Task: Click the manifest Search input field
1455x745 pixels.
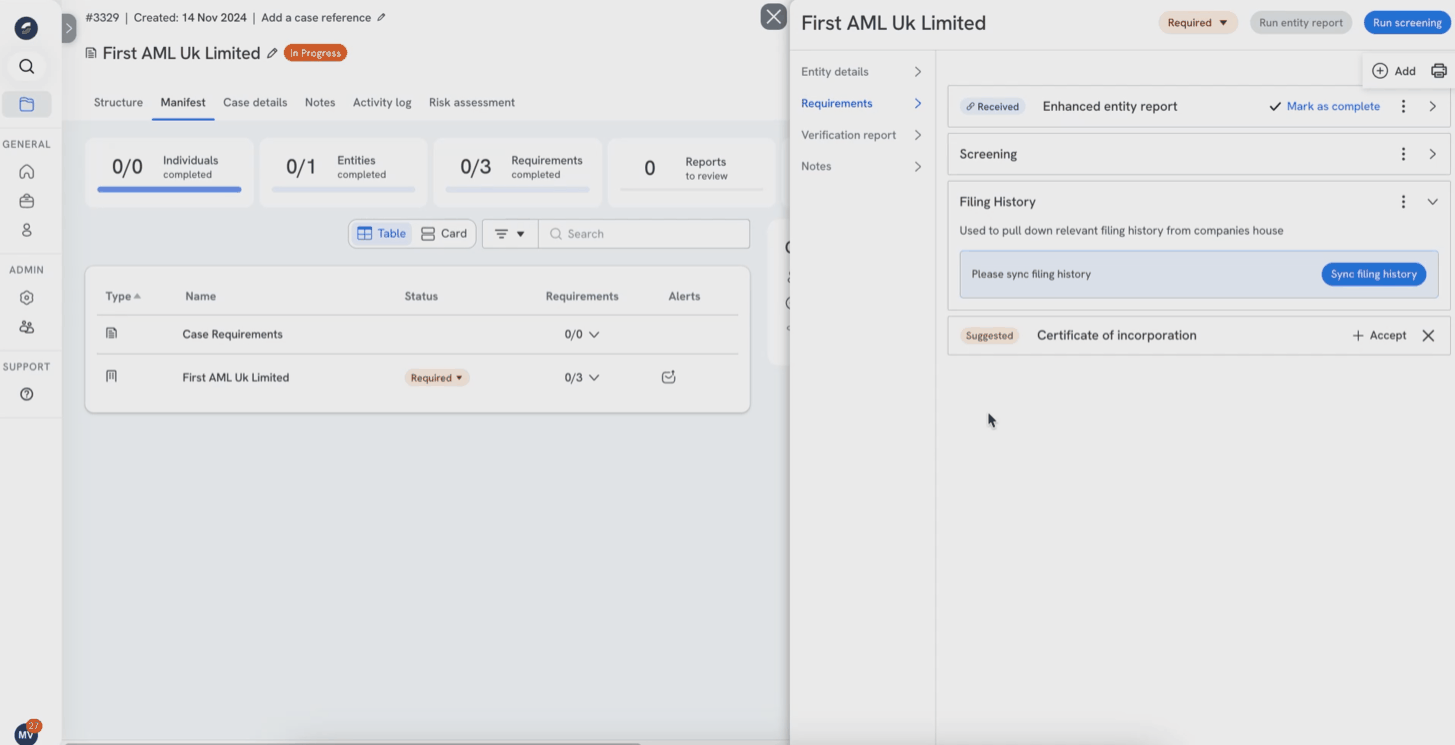Action: (x=644, y=234)
